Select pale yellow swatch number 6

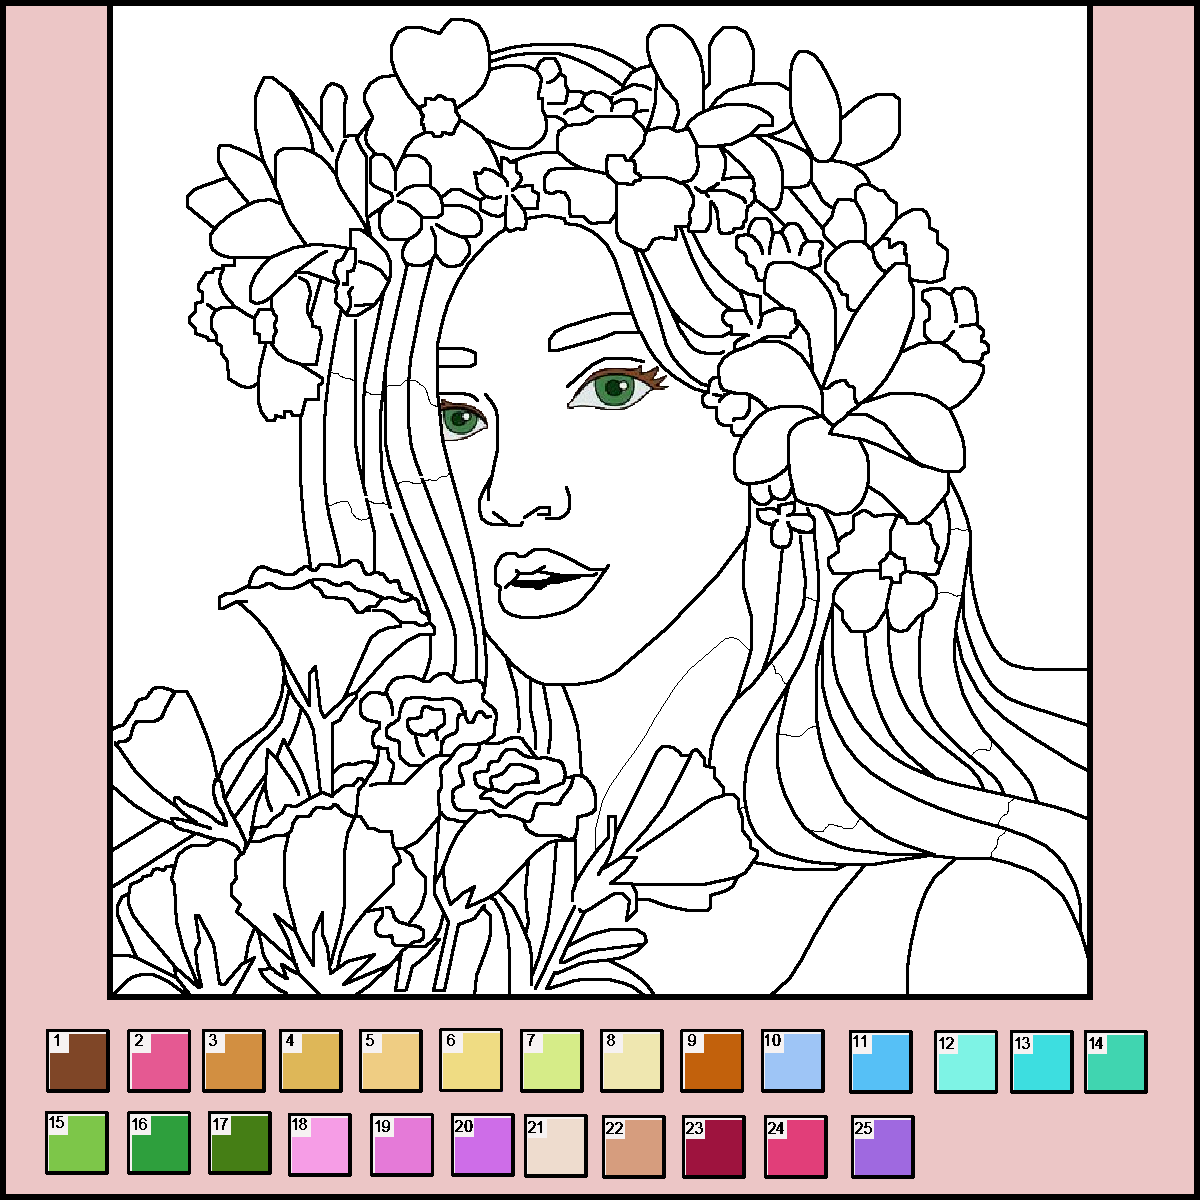[471, 1061]
